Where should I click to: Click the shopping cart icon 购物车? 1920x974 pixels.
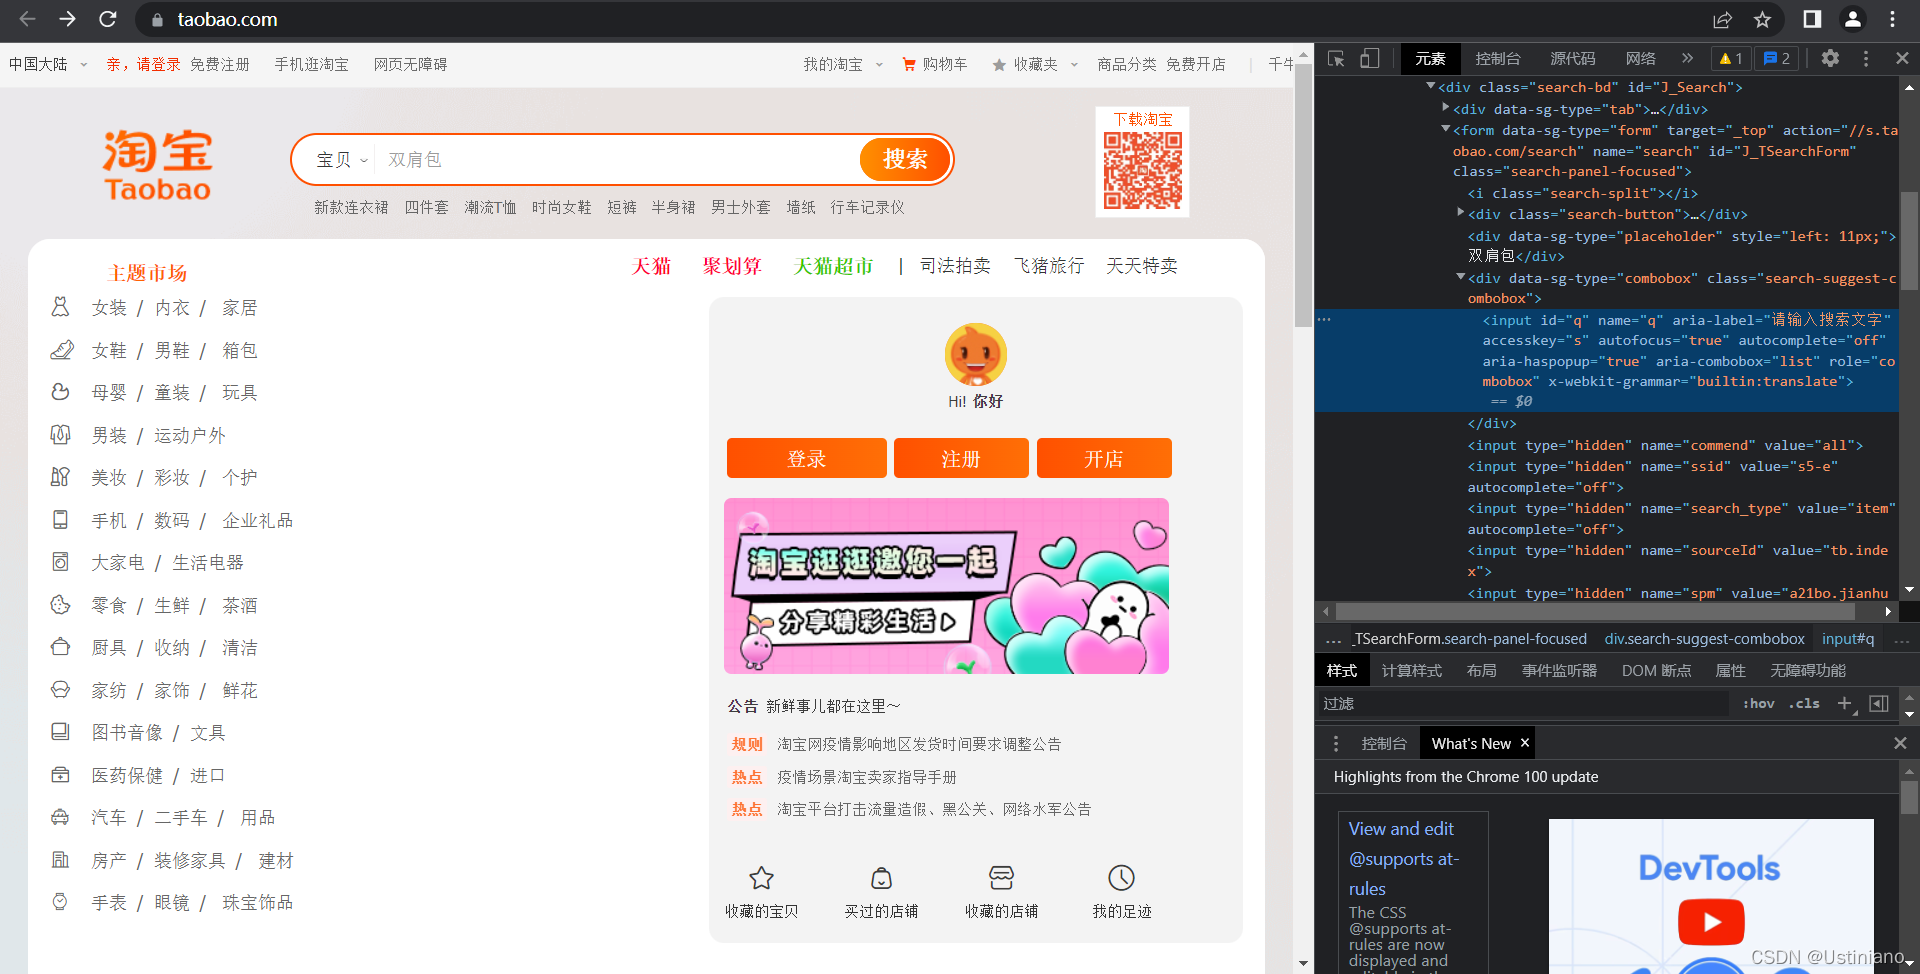pyautogui.click(x=909, y=64)
